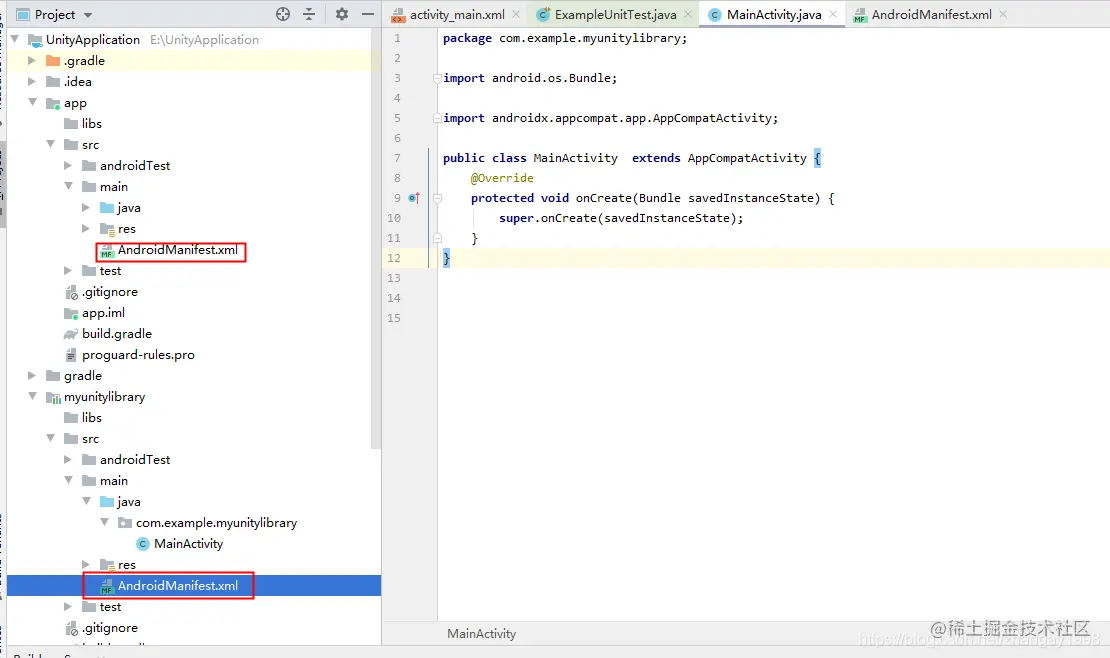
Task: Close the AndroidManifest.xml editor tab
Action: [x=1002, y=14]
